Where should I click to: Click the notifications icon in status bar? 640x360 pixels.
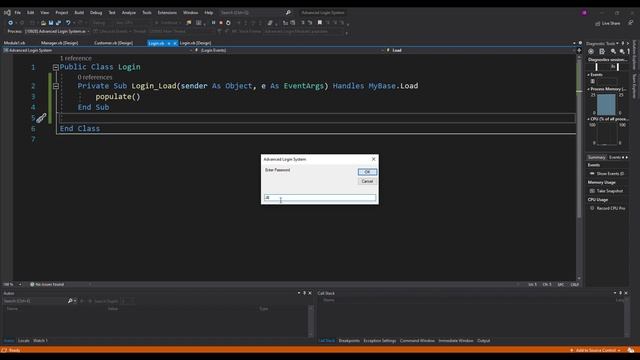(x=631, y=350)
